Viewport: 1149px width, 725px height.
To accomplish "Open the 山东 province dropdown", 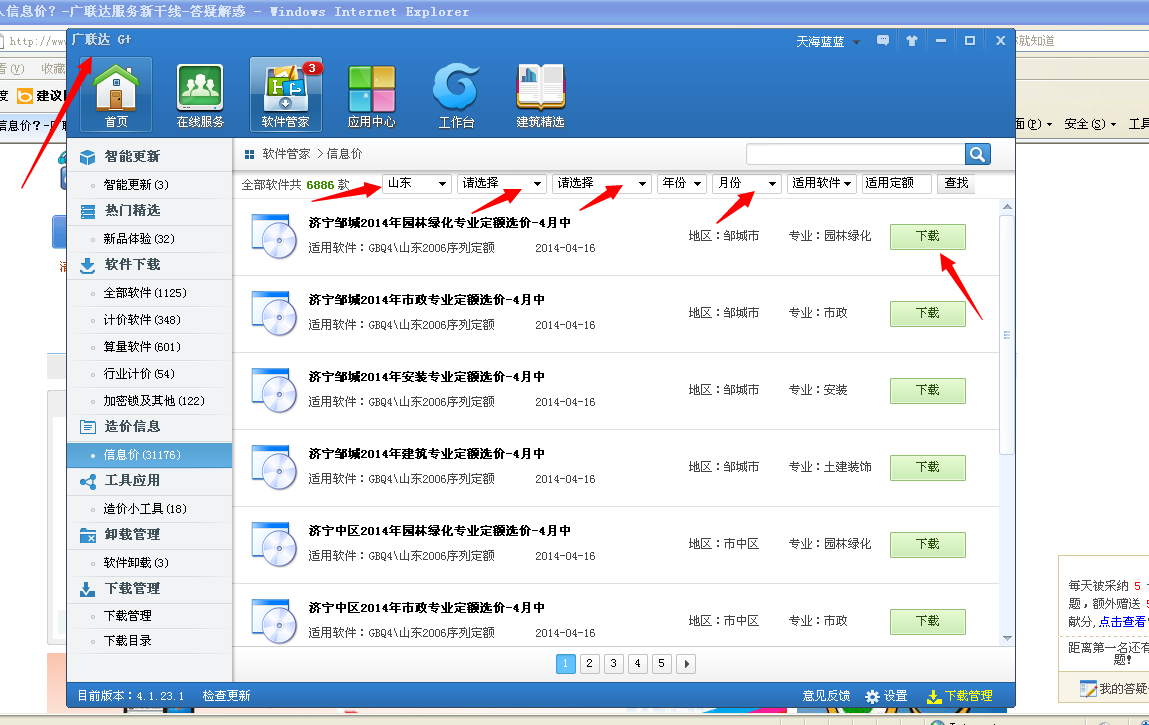I will pyautogui.click(x=417, y=183).
